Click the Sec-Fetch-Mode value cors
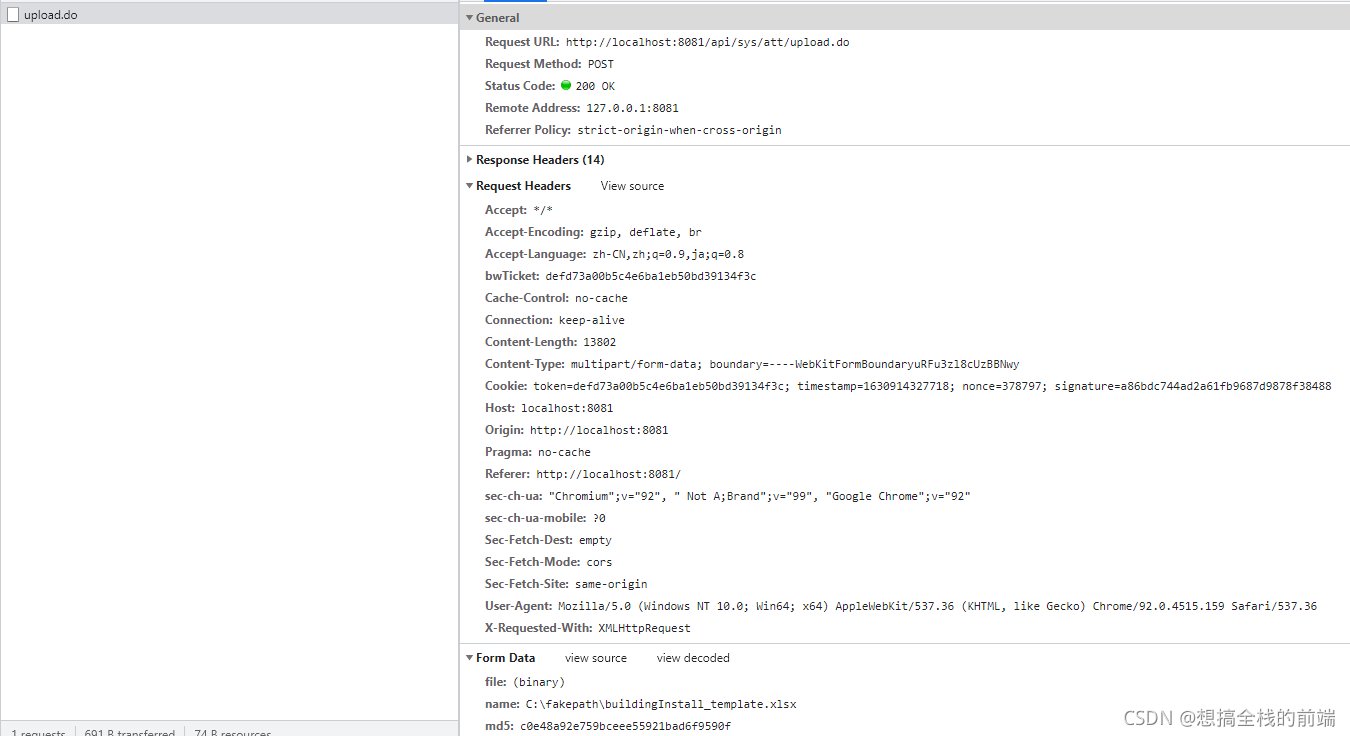This screenshot has height=736, width=1350. (599, 562)
